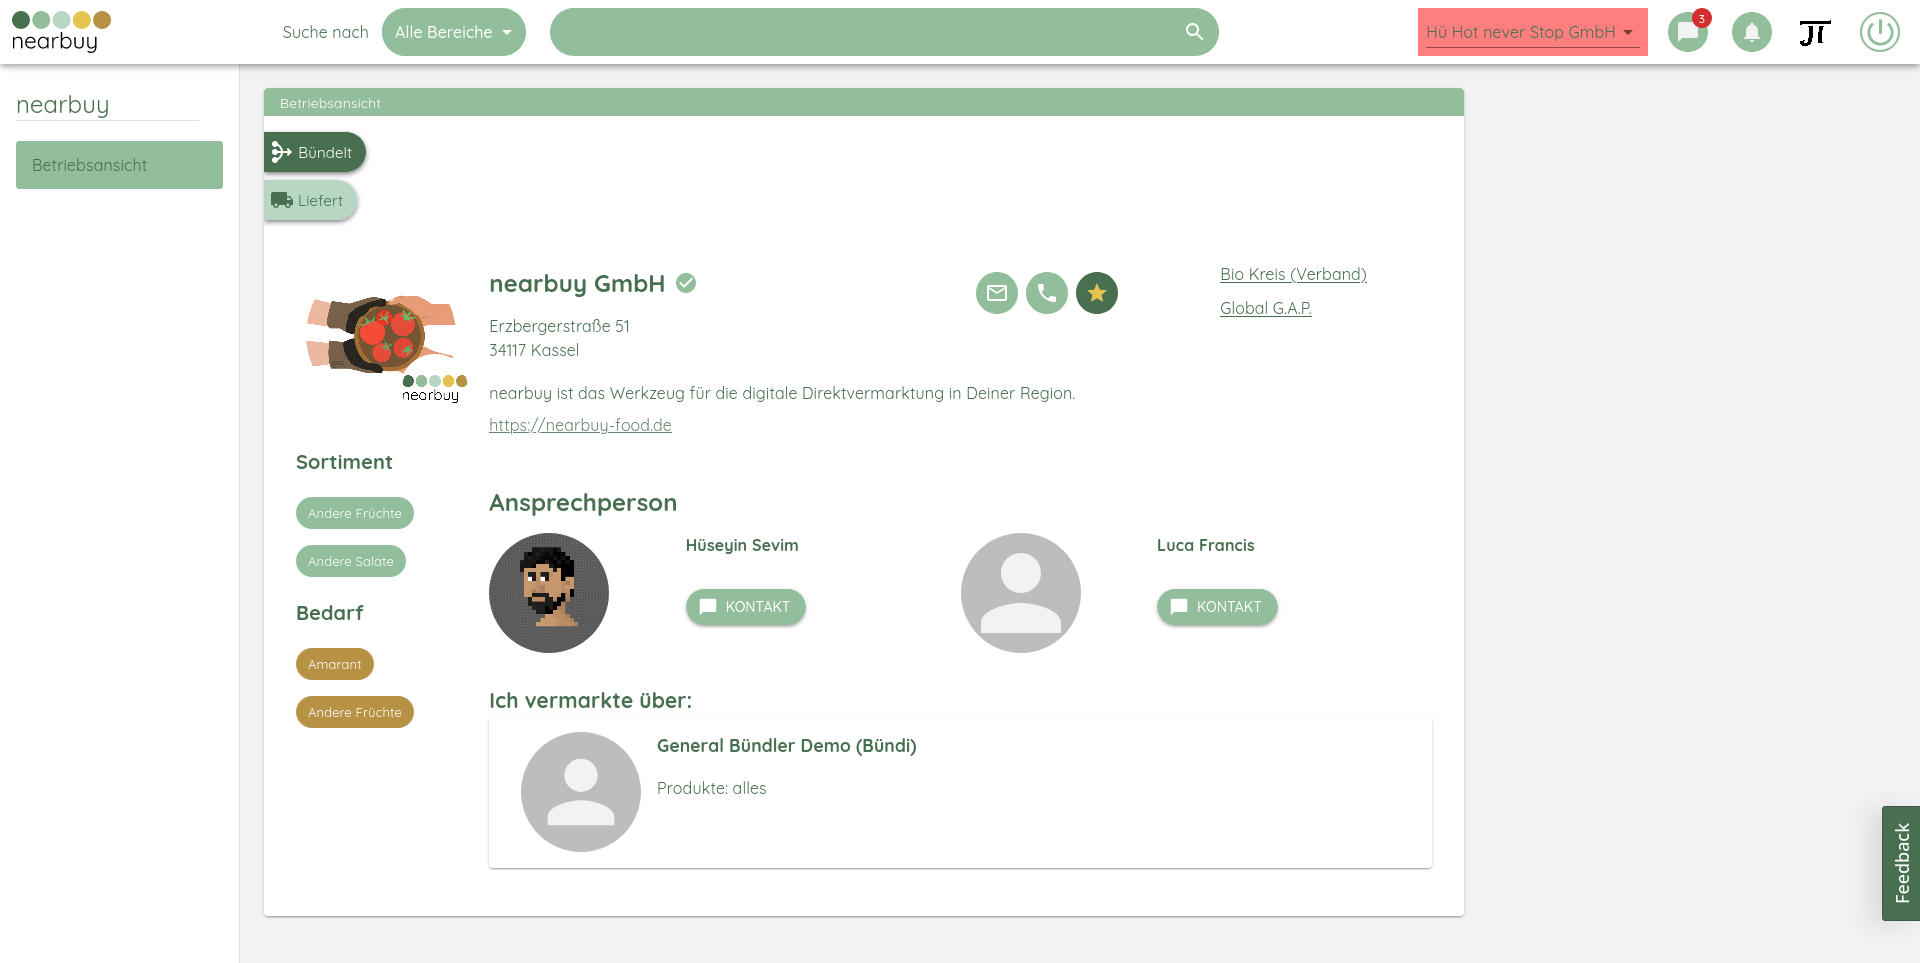Image resolution: width=1920 pixels, height=963 pixels.
Task: Open the Hü Hot never Stop GmbH dropdown
Action: click(x=1532, y=32)
